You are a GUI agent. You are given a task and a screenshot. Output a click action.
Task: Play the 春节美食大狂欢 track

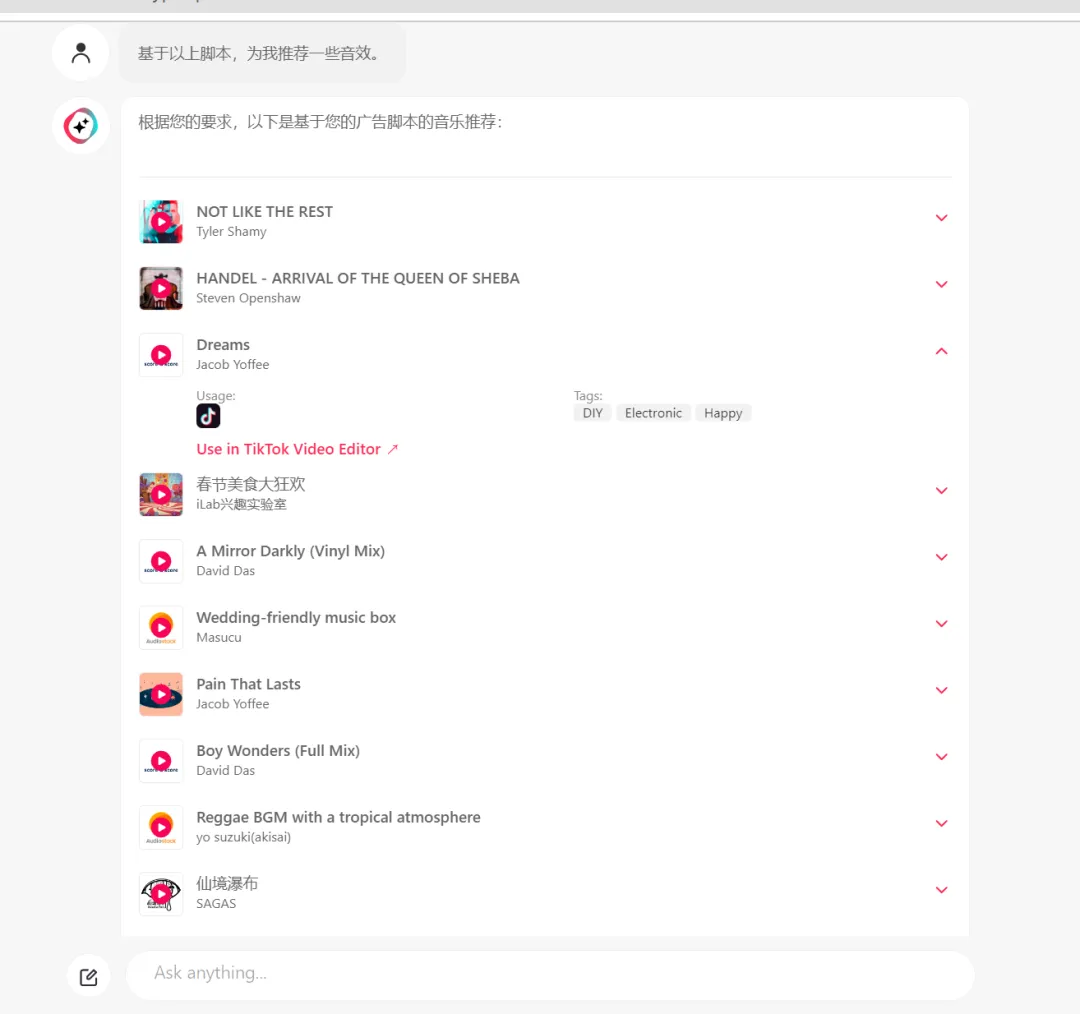pos(161,495)
